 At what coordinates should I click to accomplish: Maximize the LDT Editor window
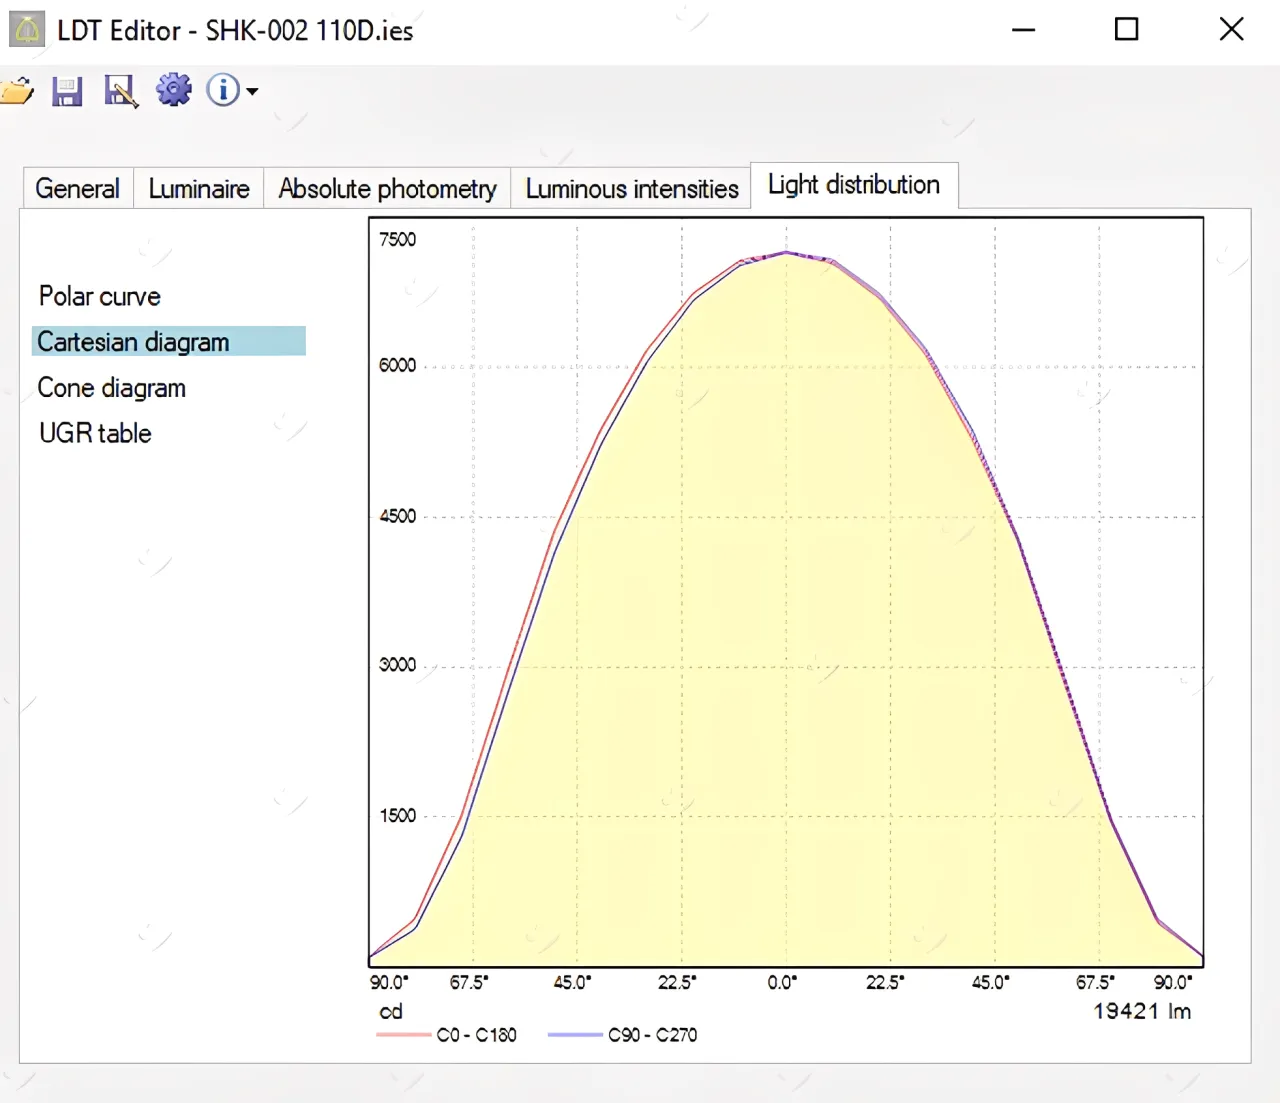(x=1126, y=30)
